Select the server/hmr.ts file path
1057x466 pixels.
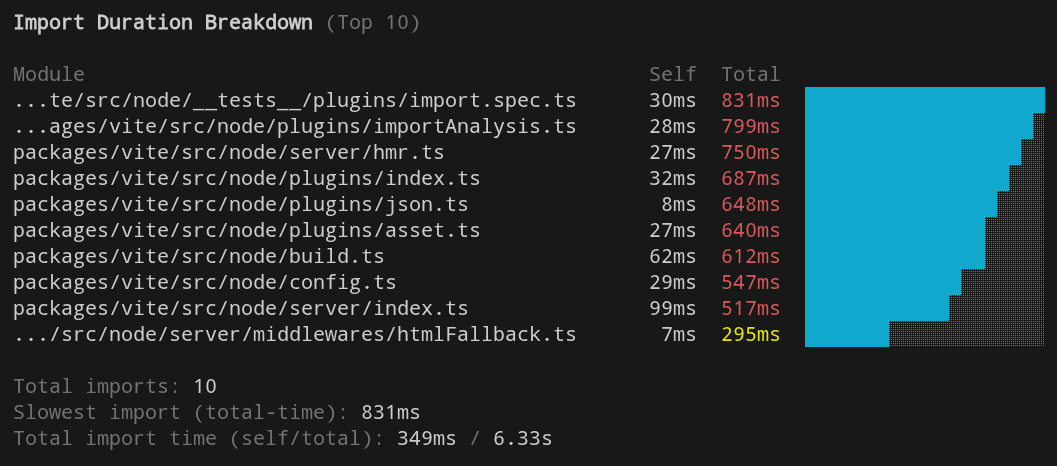point(228,152)
